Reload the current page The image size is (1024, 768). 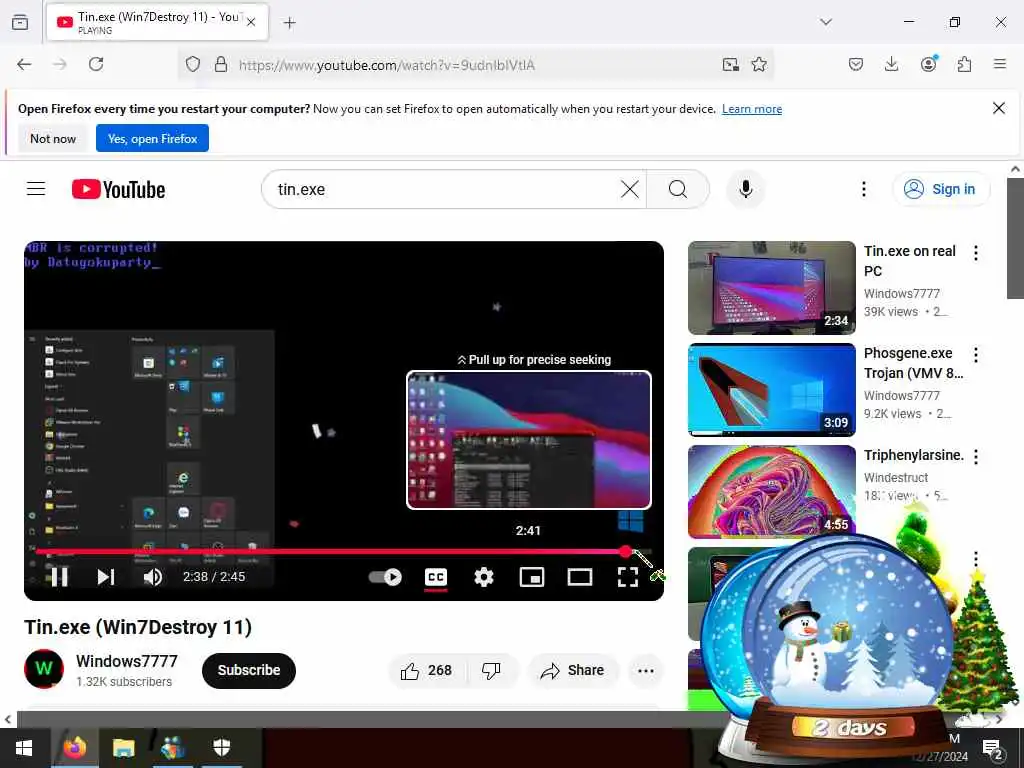tap(96, 64)
